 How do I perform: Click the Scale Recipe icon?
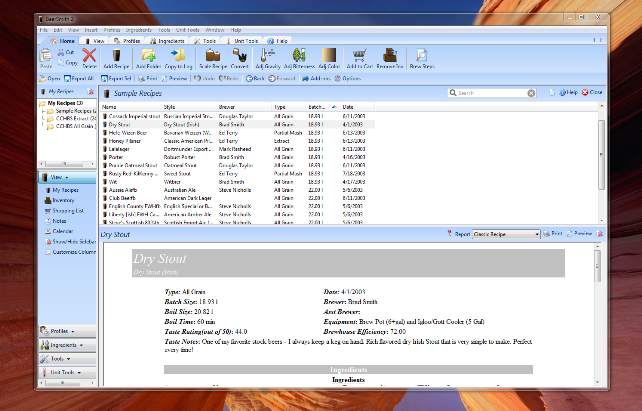pyautogui.click(x=212, y=58)
